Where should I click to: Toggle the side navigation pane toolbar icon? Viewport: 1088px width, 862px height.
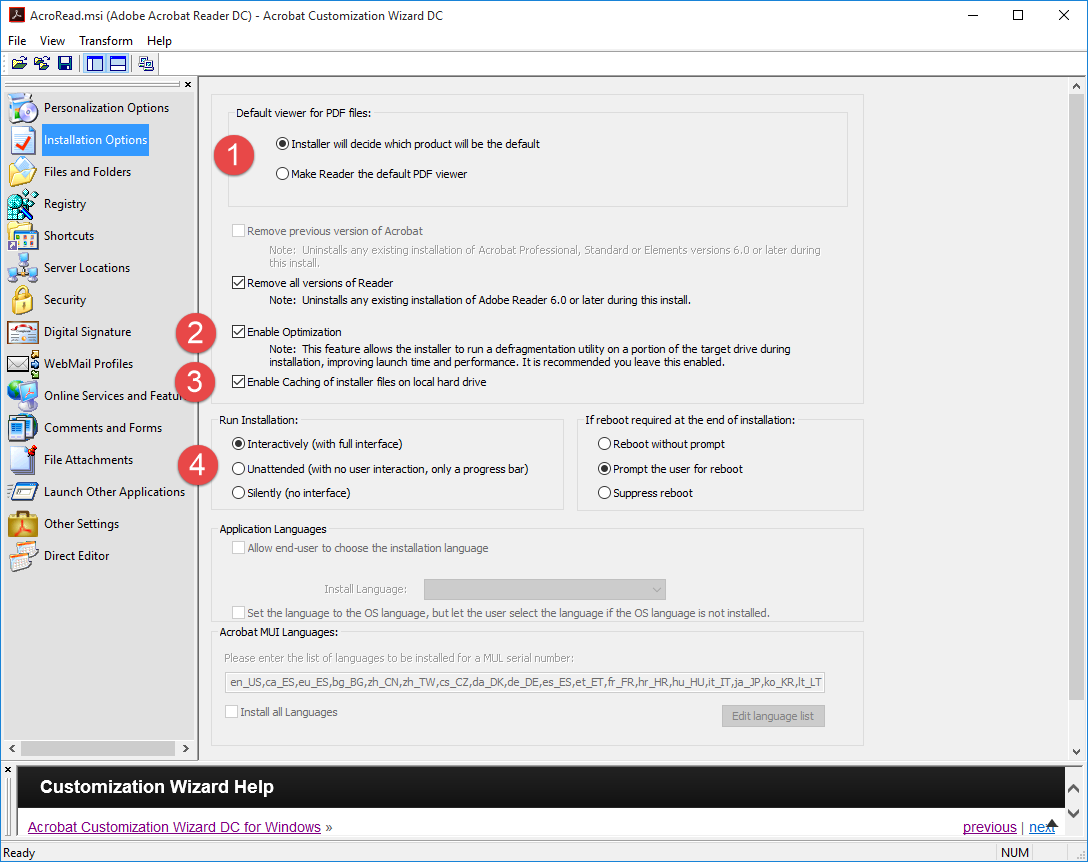pyautogui.click(x=95, y=64)
